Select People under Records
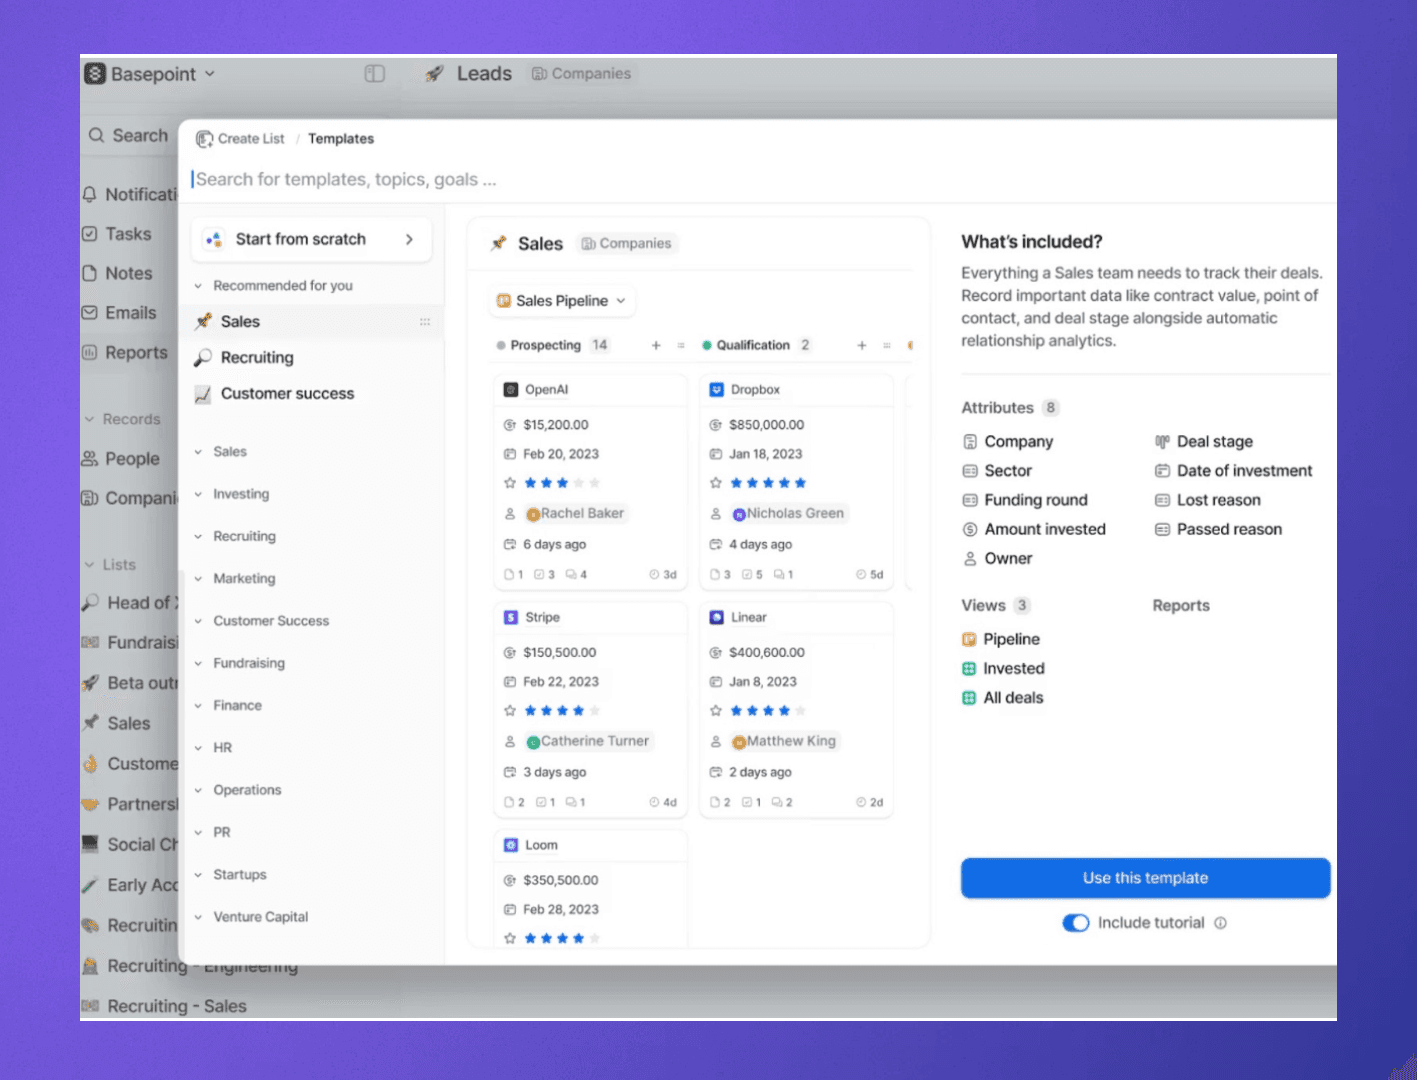The image size is (1417, 1080). [x=131, y=458]
